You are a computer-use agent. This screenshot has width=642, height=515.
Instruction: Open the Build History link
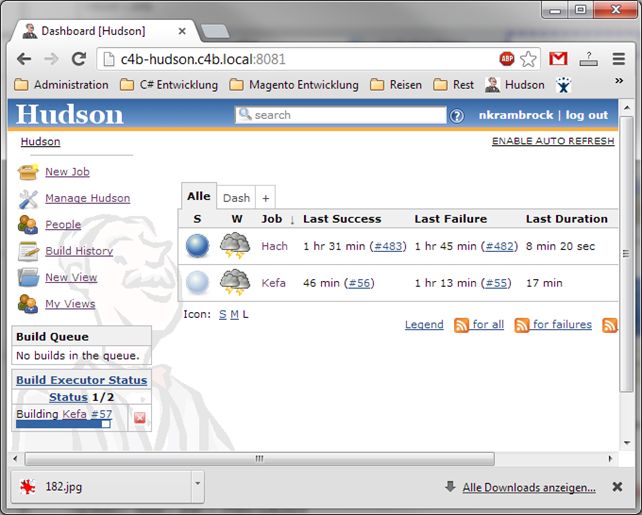click(79, 251)
